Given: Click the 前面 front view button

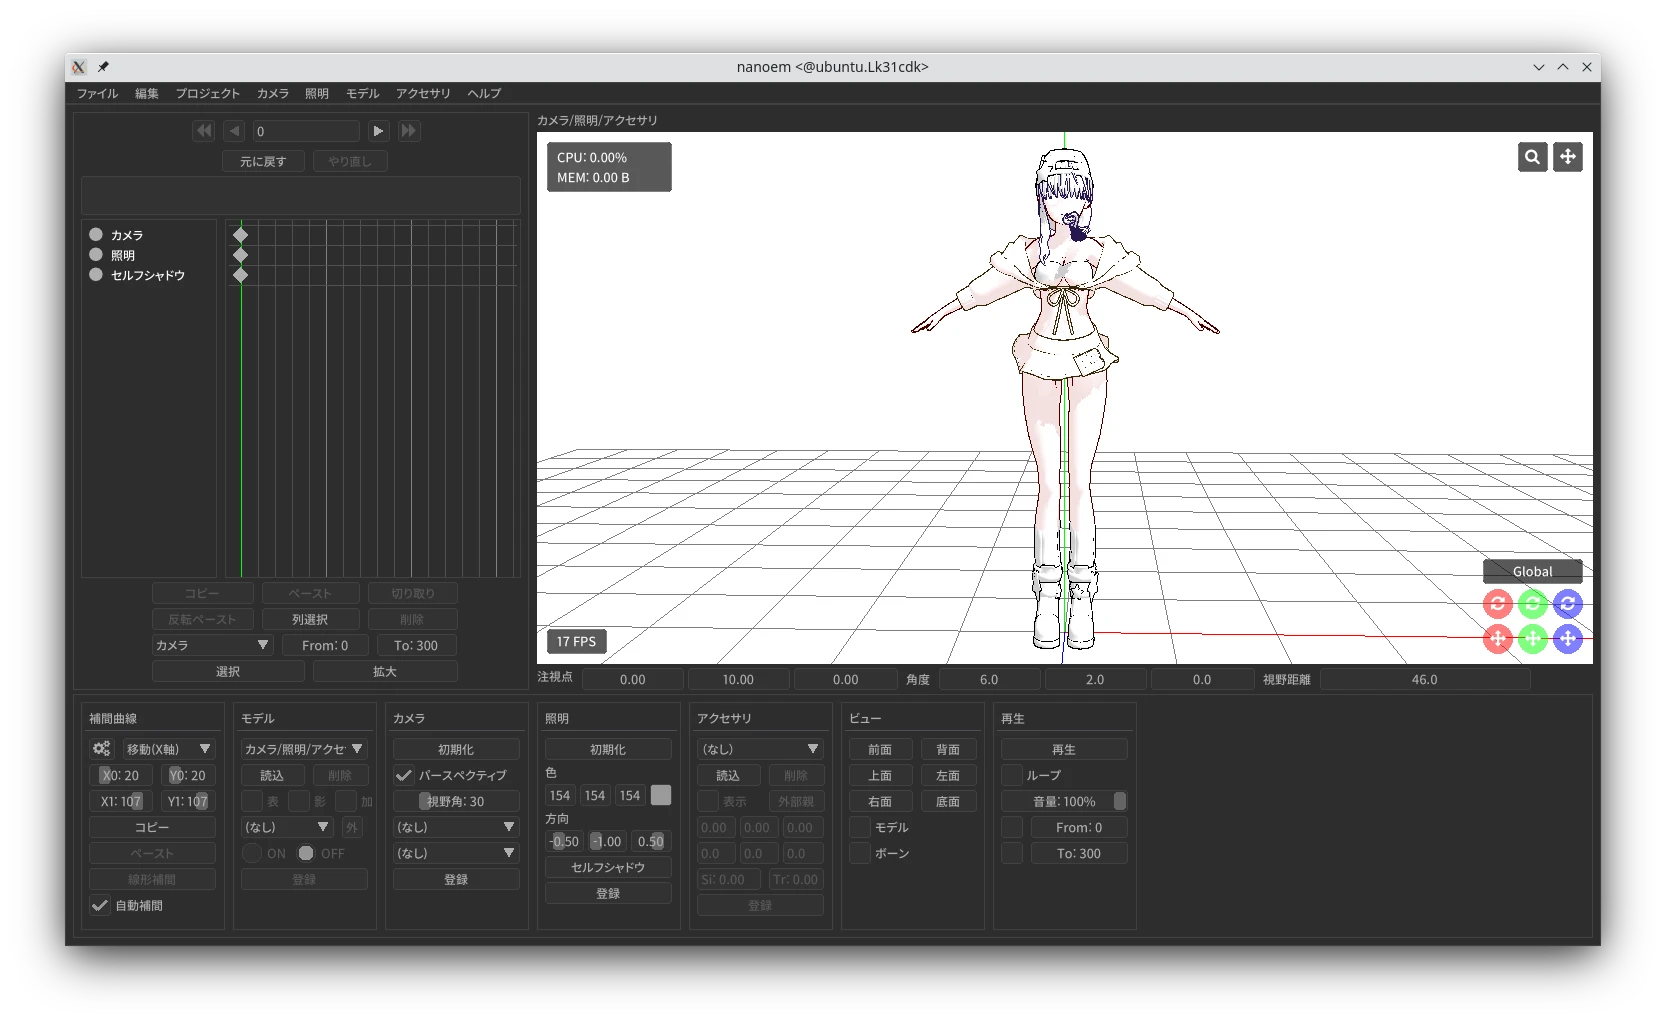Looking at the screenshot, I should point(880,749).
